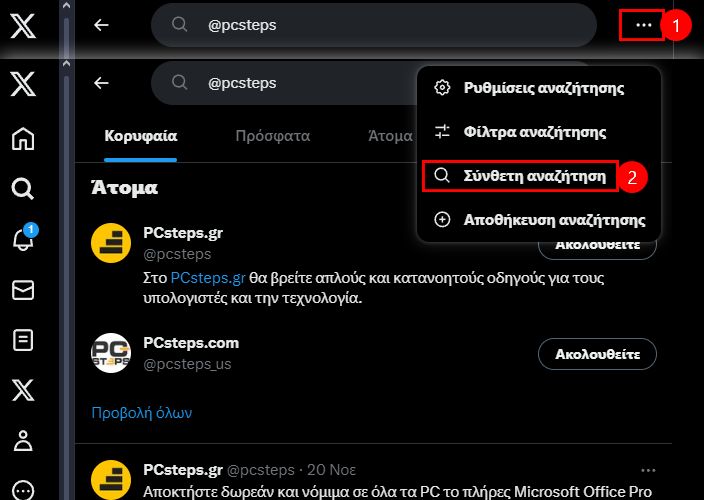The image size is (704, 500).
Task: Switch to the Άτομα tab
Action: tap(390, 136)
